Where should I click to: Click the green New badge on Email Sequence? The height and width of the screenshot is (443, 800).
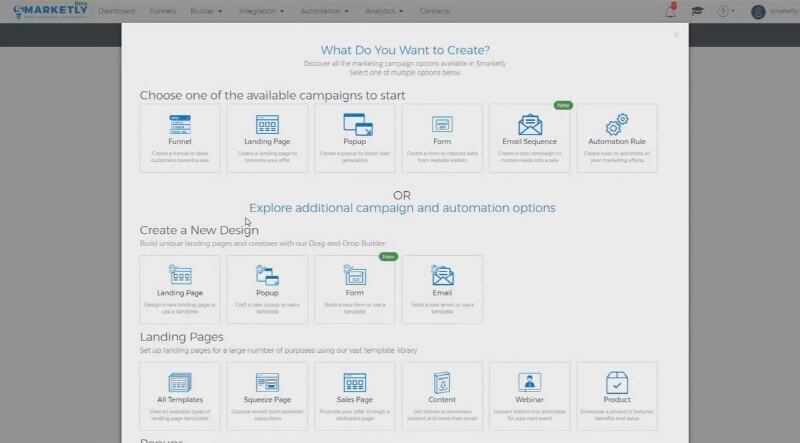[x=563, y=105]
